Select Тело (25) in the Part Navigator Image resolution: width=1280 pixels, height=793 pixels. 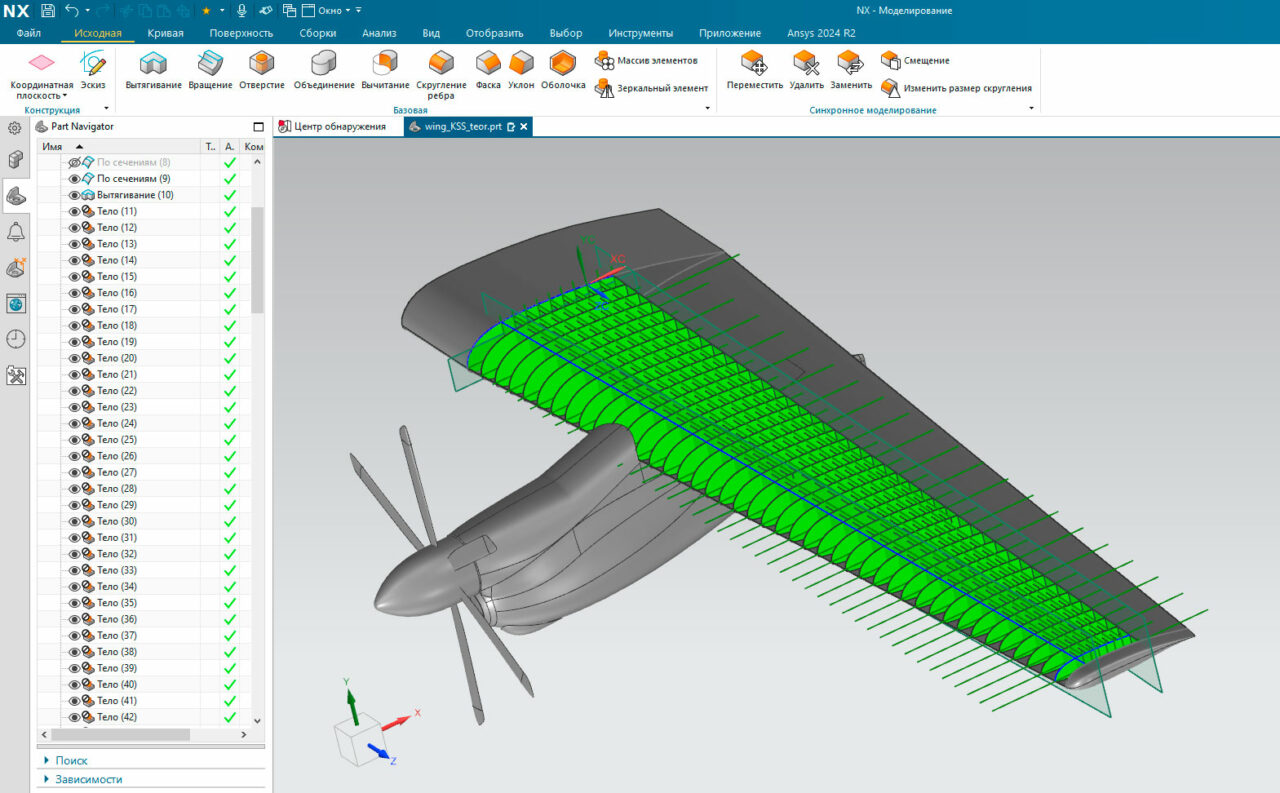pos(117,440)
